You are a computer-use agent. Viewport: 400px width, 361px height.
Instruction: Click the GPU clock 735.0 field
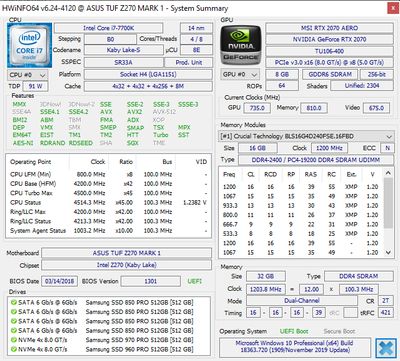[257, 108]
